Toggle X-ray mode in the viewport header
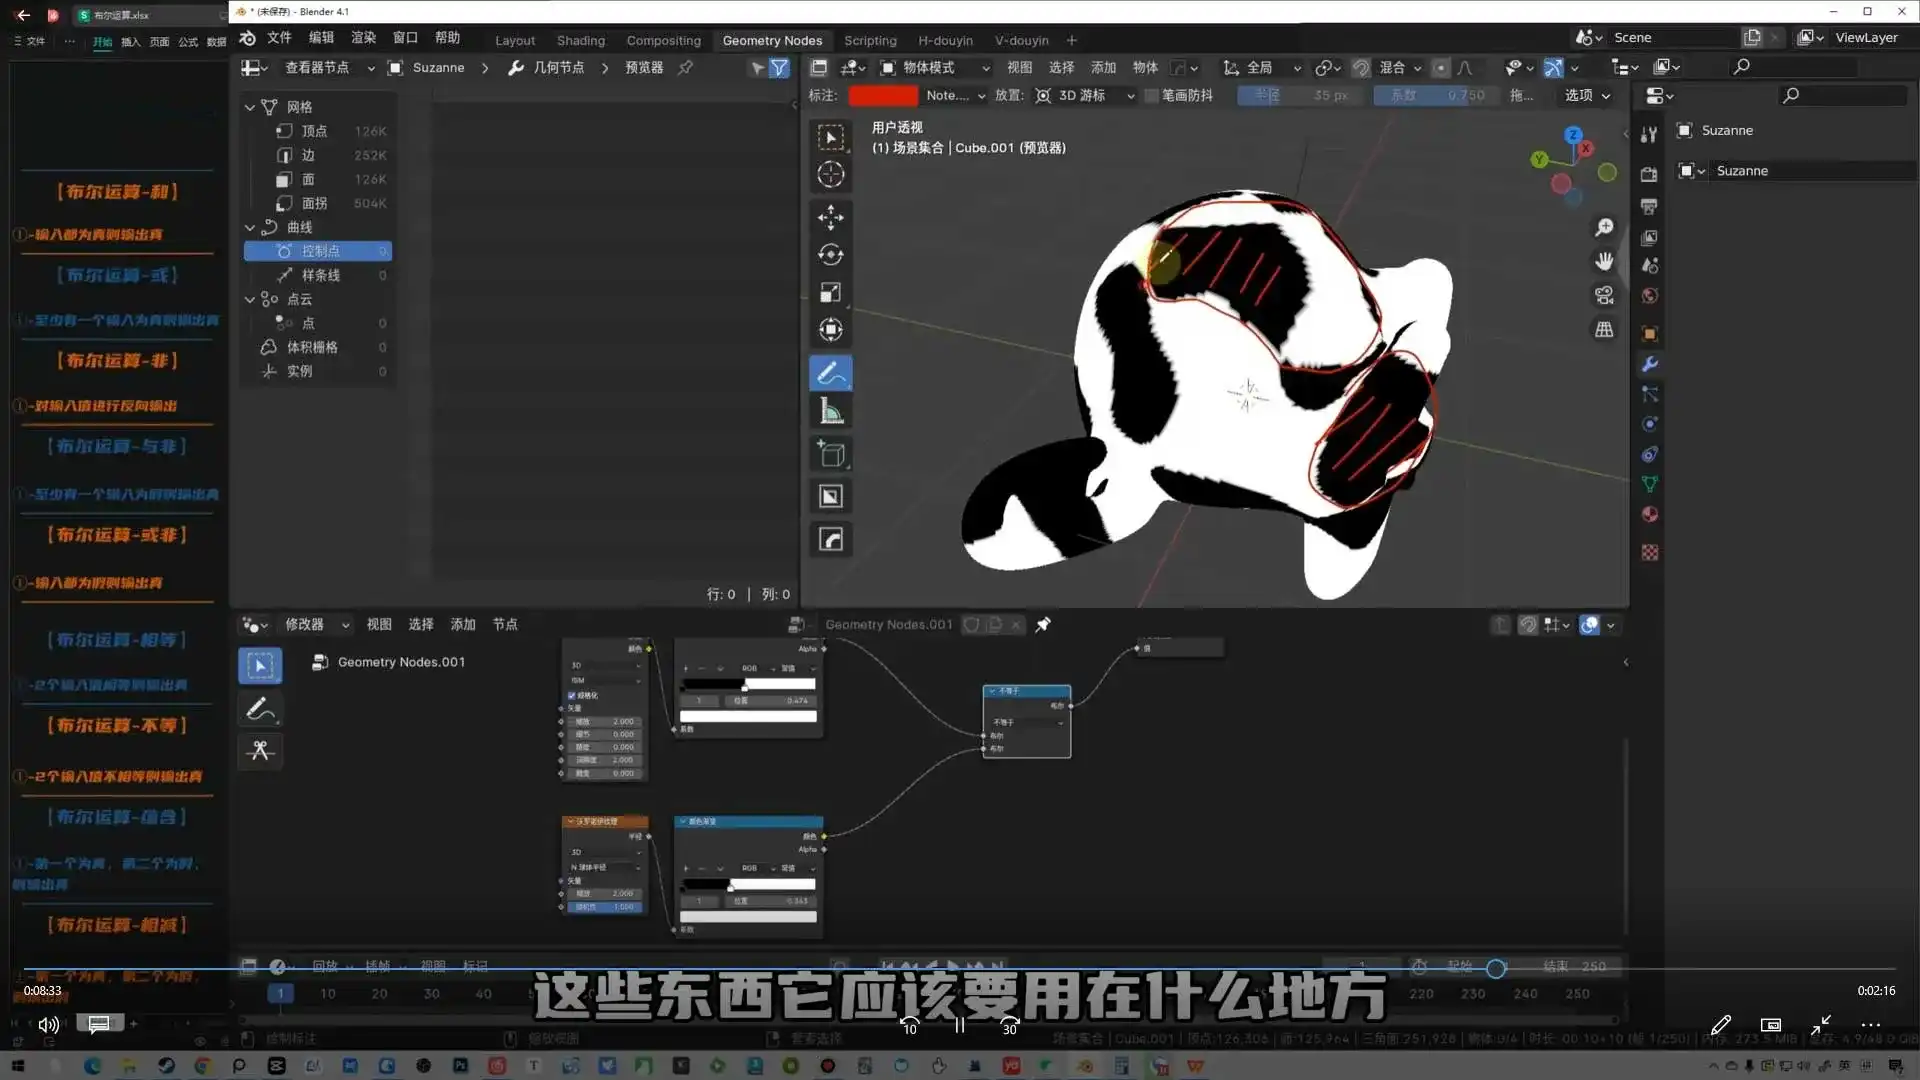The width and height of the screenshot is (1920, 1080). (1551, 67)
